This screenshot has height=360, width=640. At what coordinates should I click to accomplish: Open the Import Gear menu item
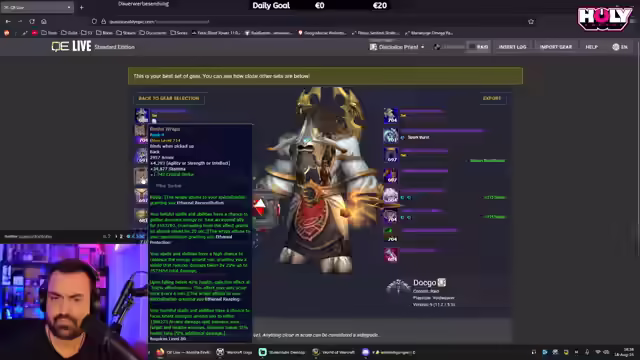pyautogui.click(x=556, y=47)
